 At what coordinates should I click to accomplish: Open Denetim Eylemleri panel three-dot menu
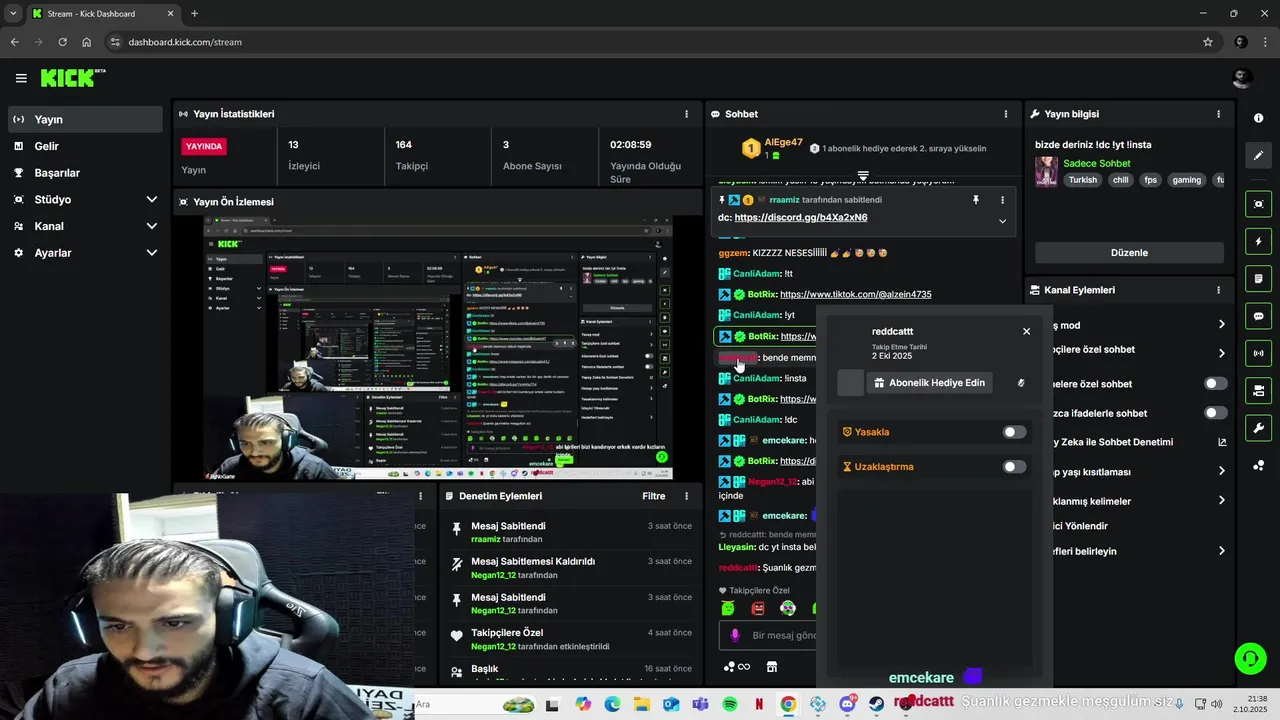click(686, 496)
